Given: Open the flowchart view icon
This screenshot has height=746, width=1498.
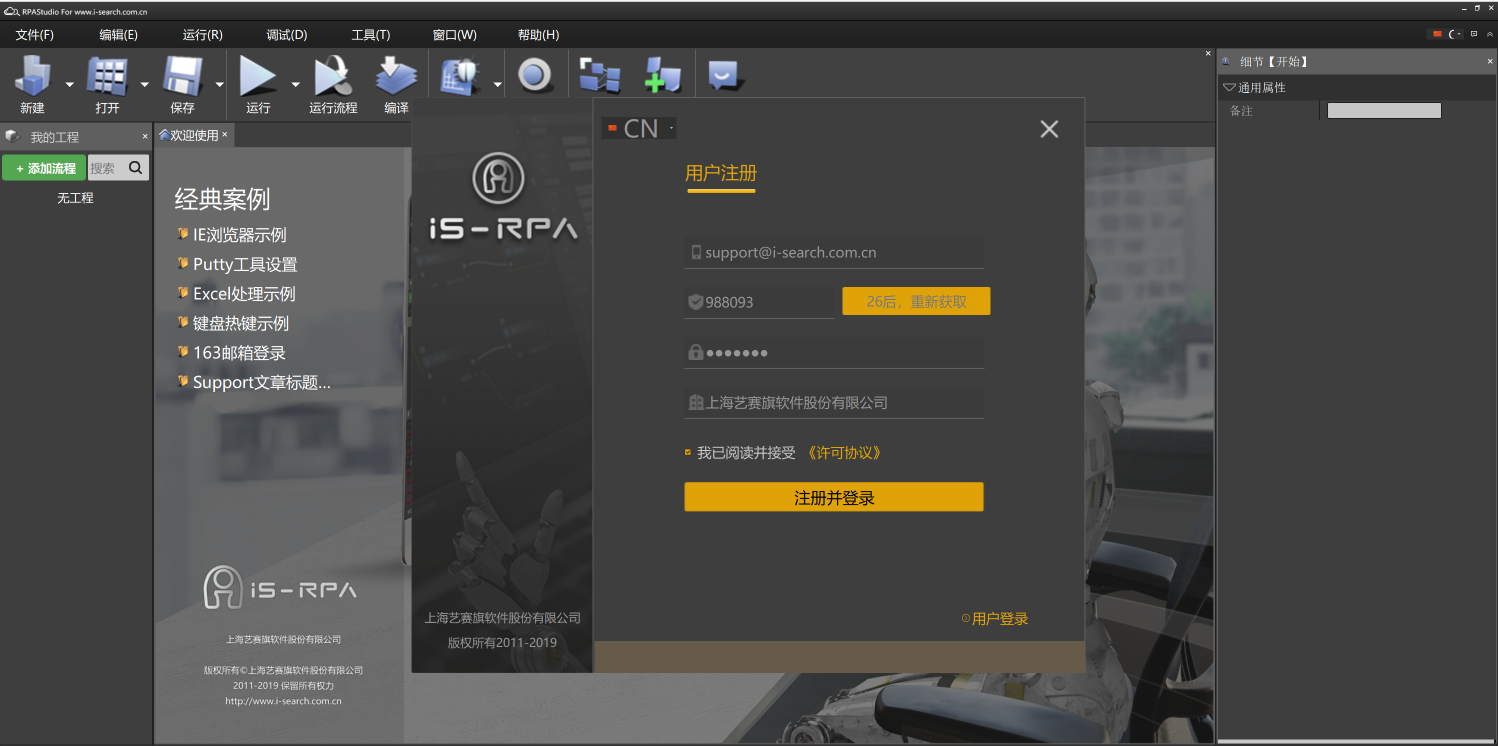Looking at the screenshot, I should pos(601,74).
